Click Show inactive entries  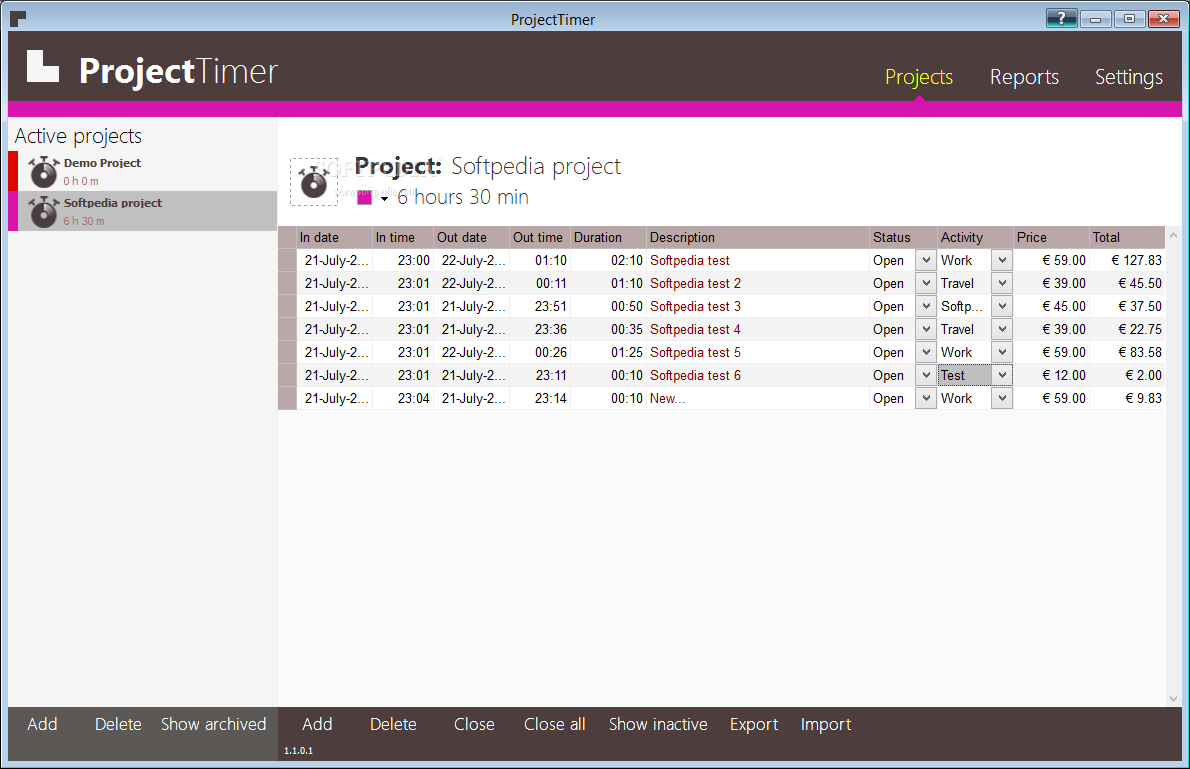point(658,724)
